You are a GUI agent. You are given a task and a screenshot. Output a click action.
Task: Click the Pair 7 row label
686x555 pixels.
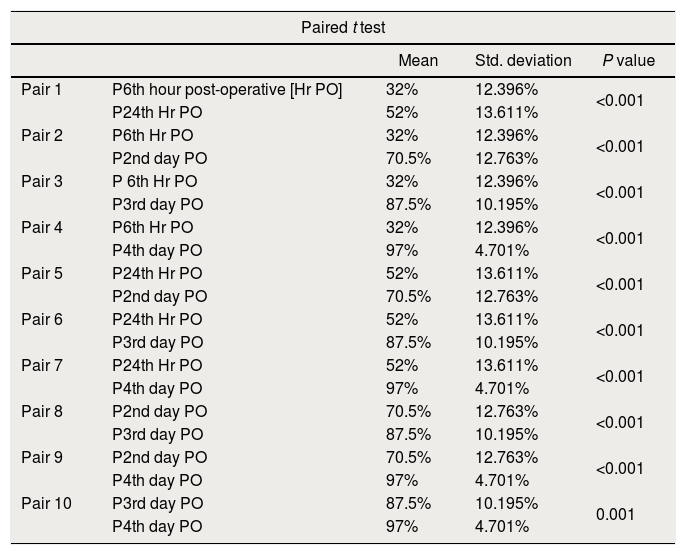pos(42,366)
